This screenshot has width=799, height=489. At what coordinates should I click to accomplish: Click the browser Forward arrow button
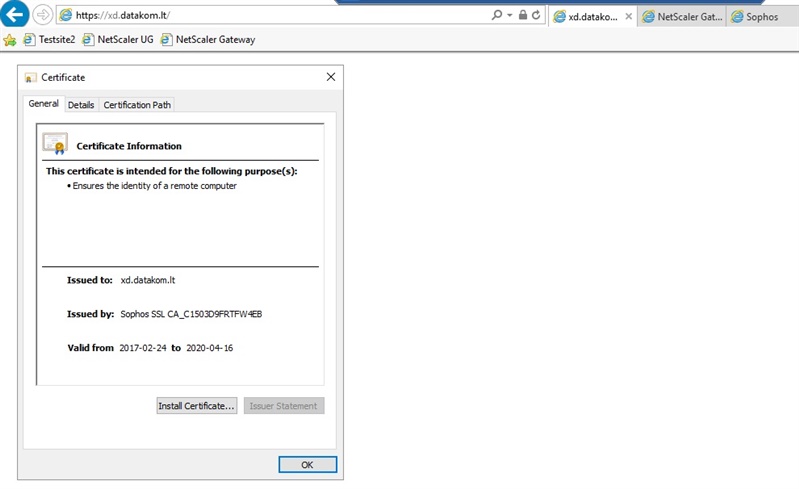tap(42, 15)
